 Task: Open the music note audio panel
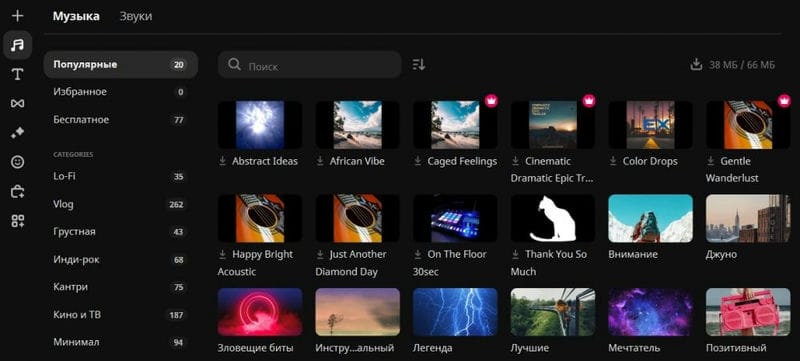[x=17, y=45]
